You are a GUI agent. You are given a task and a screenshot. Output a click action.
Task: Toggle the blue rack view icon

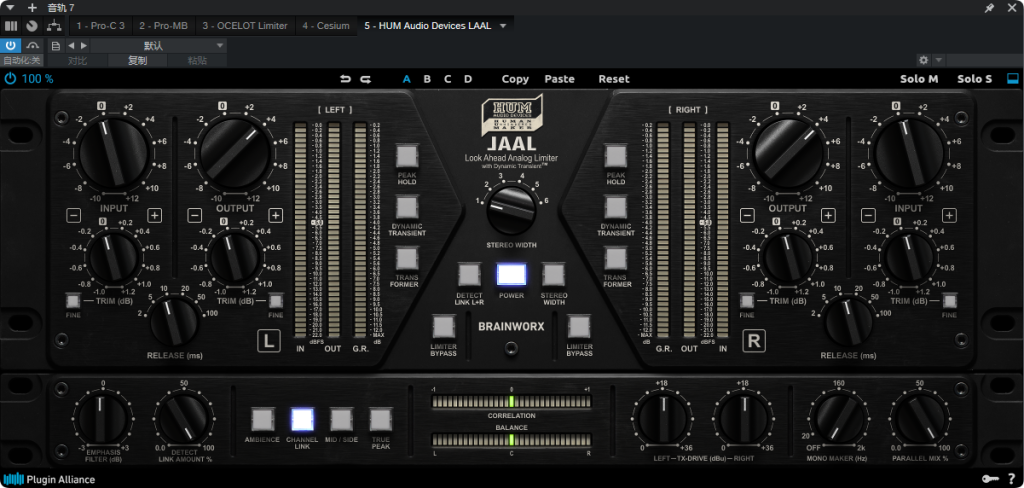pos(1013,79)
